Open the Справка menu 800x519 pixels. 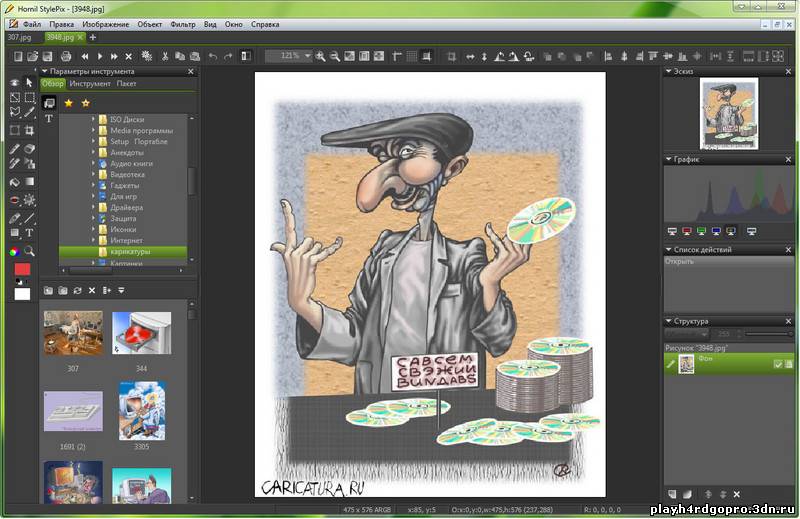click(265, 24)
